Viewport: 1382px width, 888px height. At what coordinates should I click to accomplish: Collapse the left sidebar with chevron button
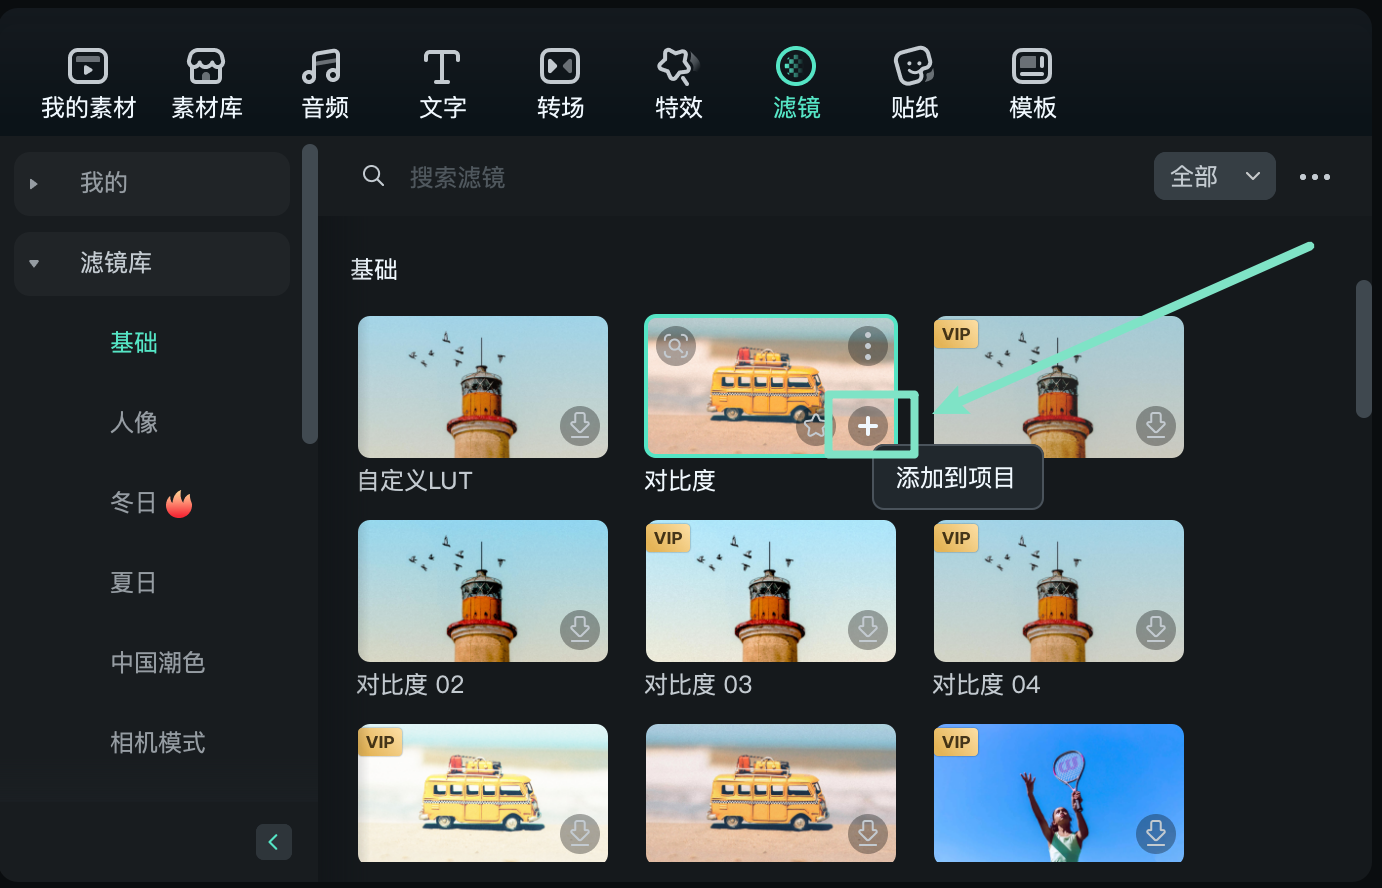tap(274, 842)
